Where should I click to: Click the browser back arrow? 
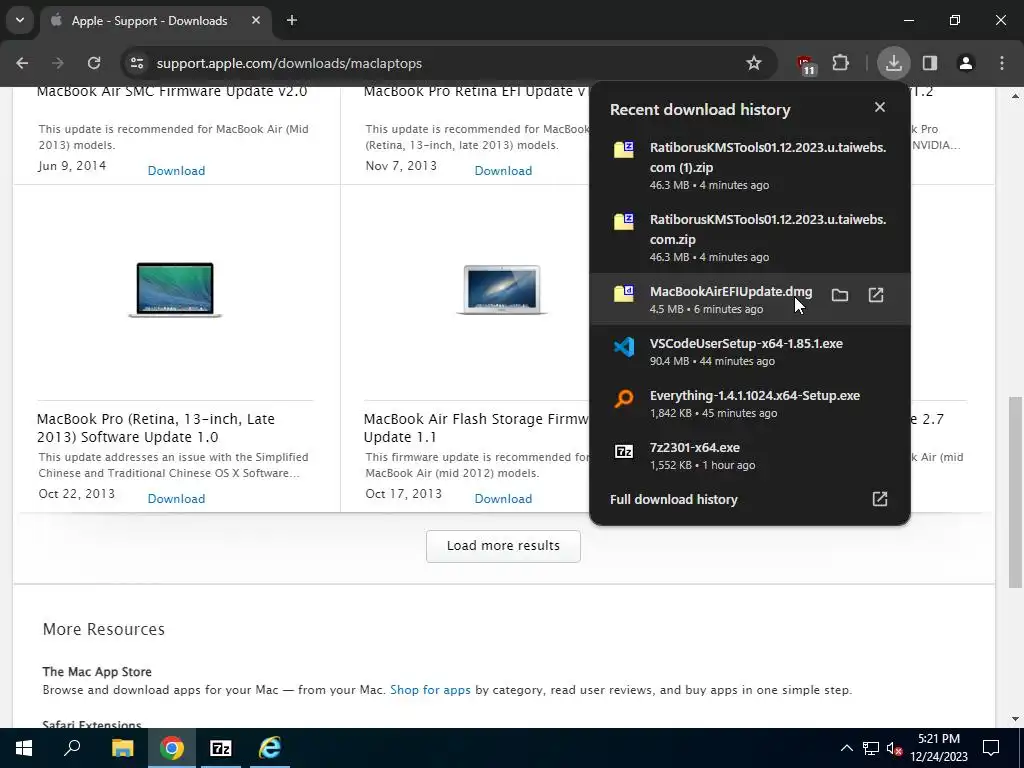[22, 63]
